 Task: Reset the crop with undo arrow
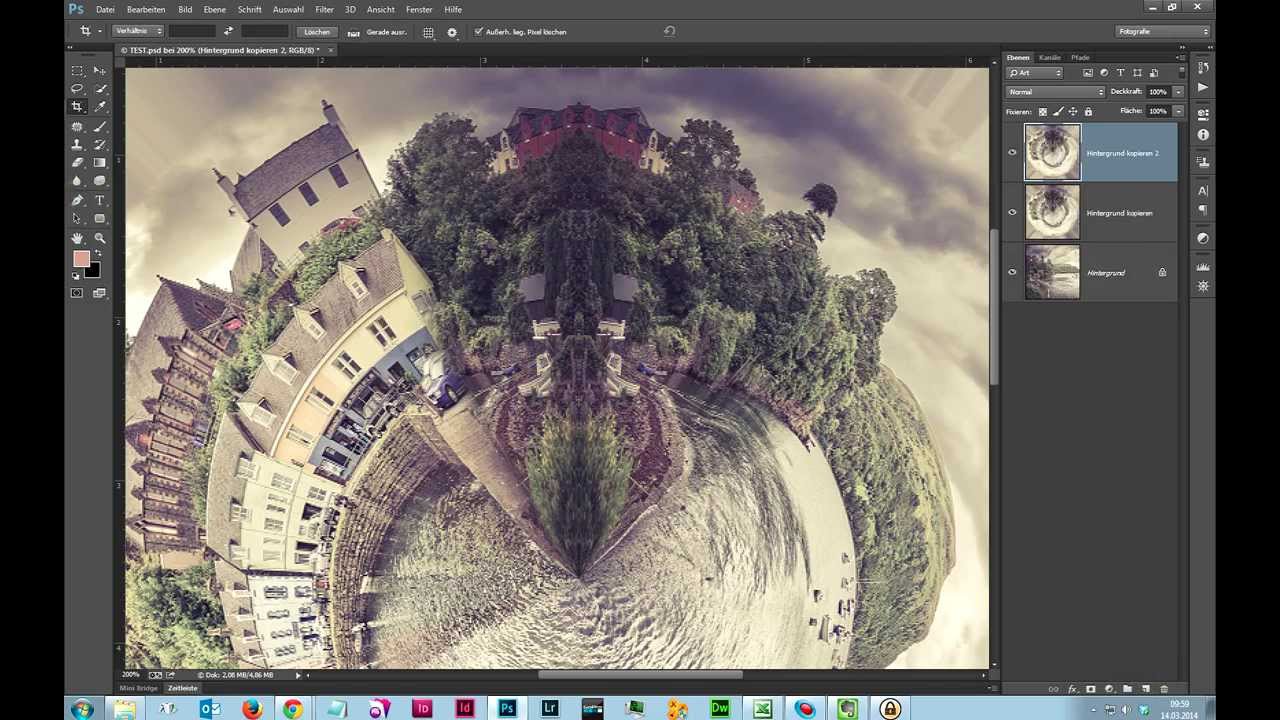669,31
